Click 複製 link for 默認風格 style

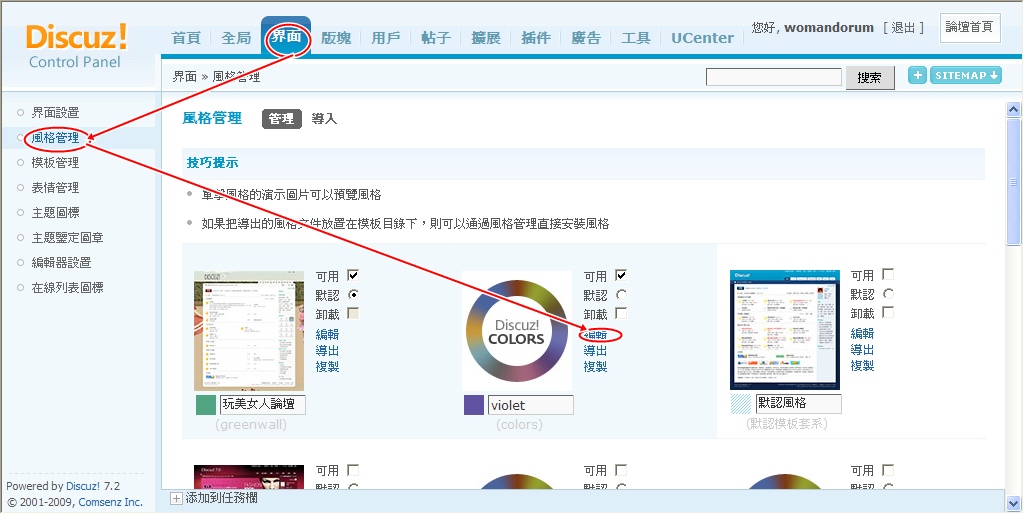pyautogui.click(x=862, y=366)
